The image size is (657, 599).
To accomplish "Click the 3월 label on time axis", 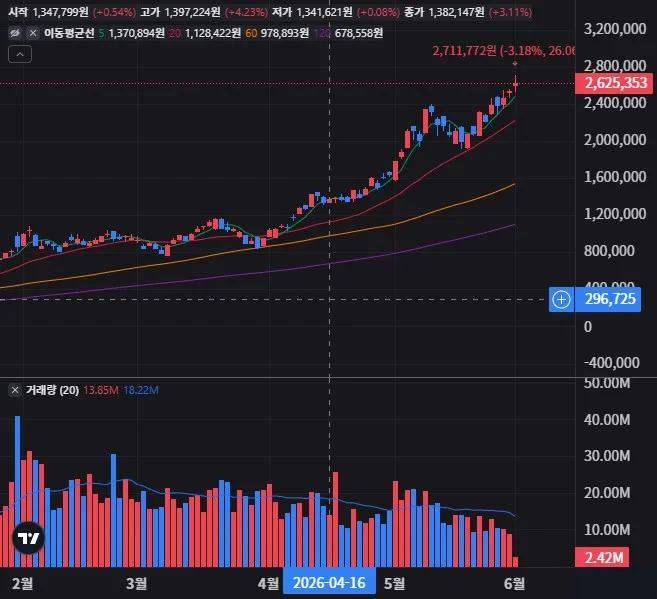I will (x=137, y=583).
